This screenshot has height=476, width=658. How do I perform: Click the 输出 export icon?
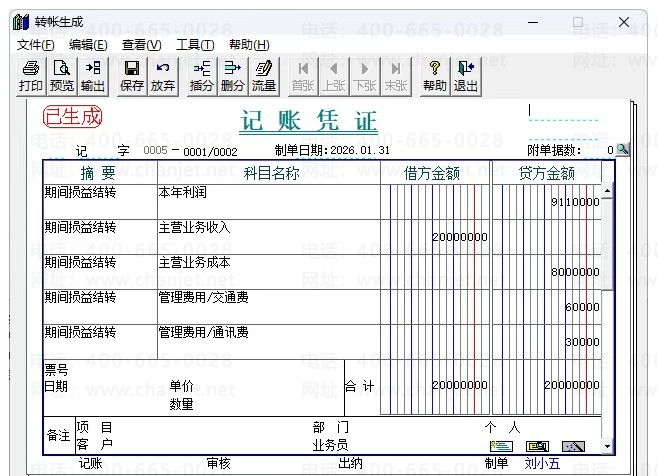[x=93, y=77]
